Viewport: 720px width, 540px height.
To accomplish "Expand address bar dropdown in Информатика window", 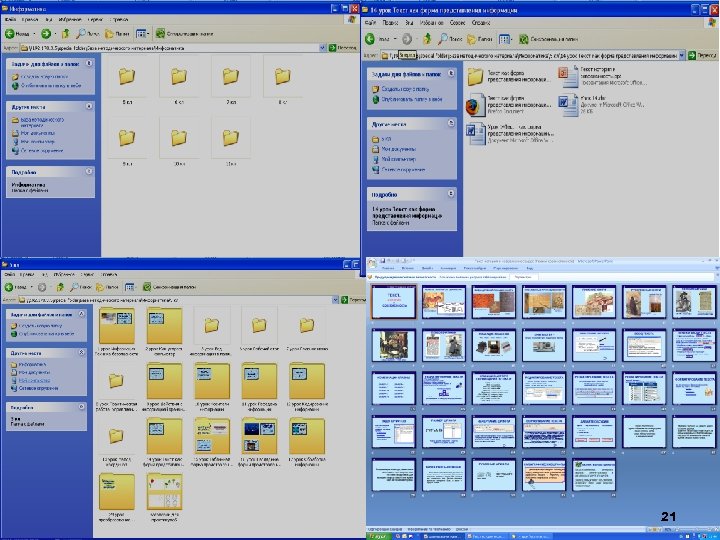I will point(322,47).
